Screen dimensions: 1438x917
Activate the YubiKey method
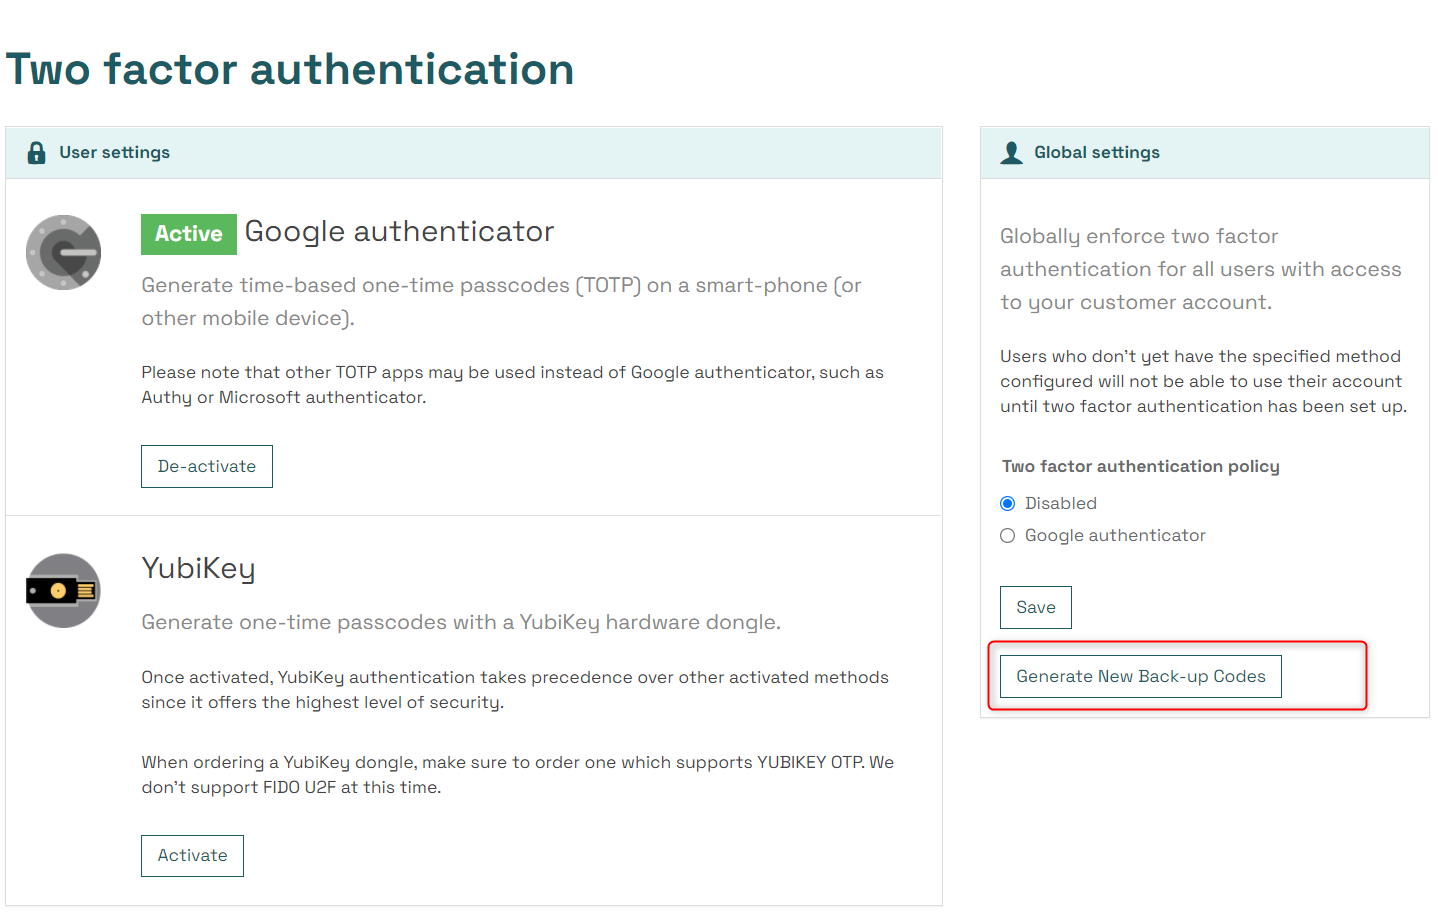coord(192,856)
